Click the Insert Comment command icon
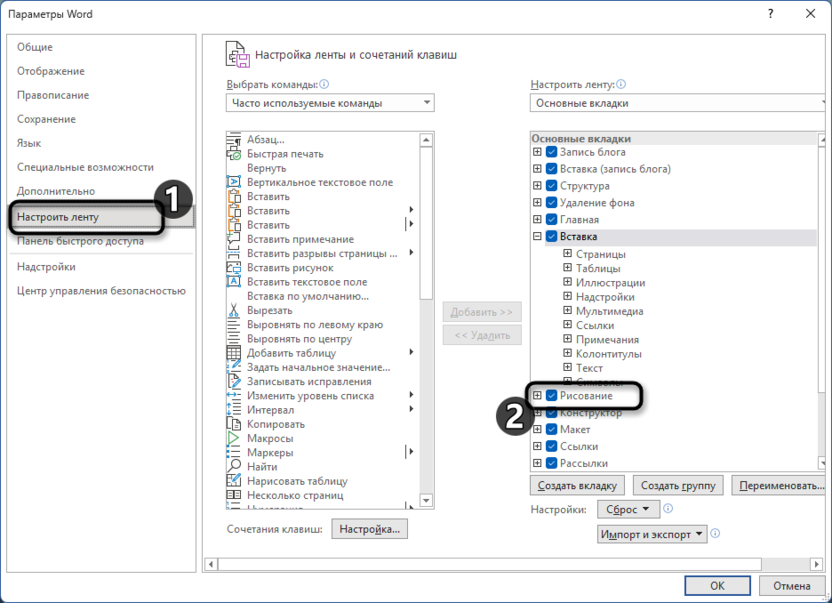832x603 pixels. pyautogui.click(x=234, y=239)
